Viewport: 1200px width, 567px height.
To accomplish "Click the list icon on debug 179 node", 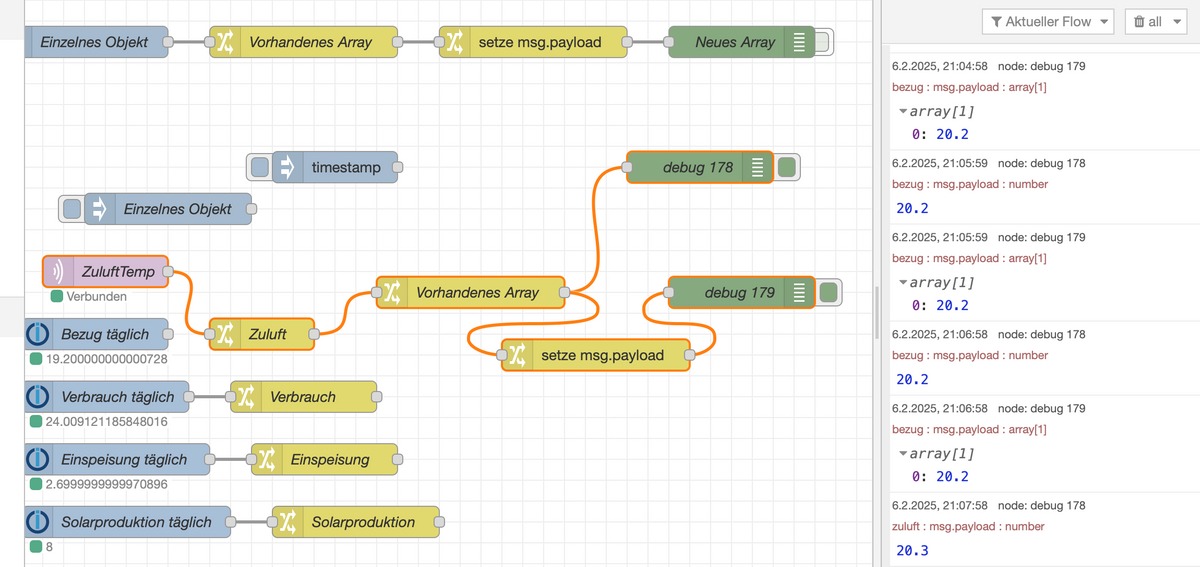I will 798,293.
